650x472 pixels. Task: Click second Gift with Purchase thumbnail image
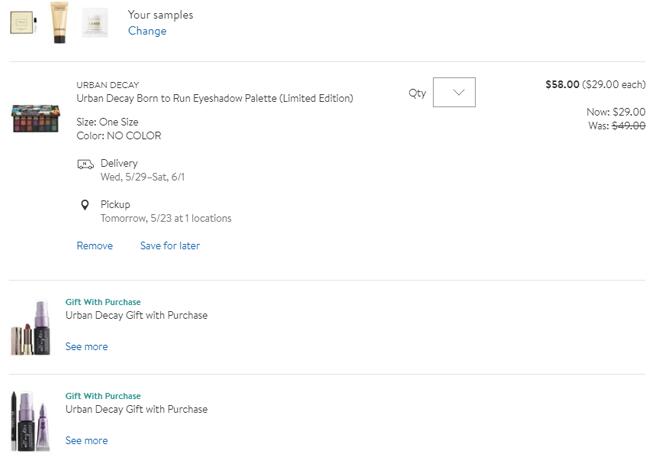coord(30,419)
